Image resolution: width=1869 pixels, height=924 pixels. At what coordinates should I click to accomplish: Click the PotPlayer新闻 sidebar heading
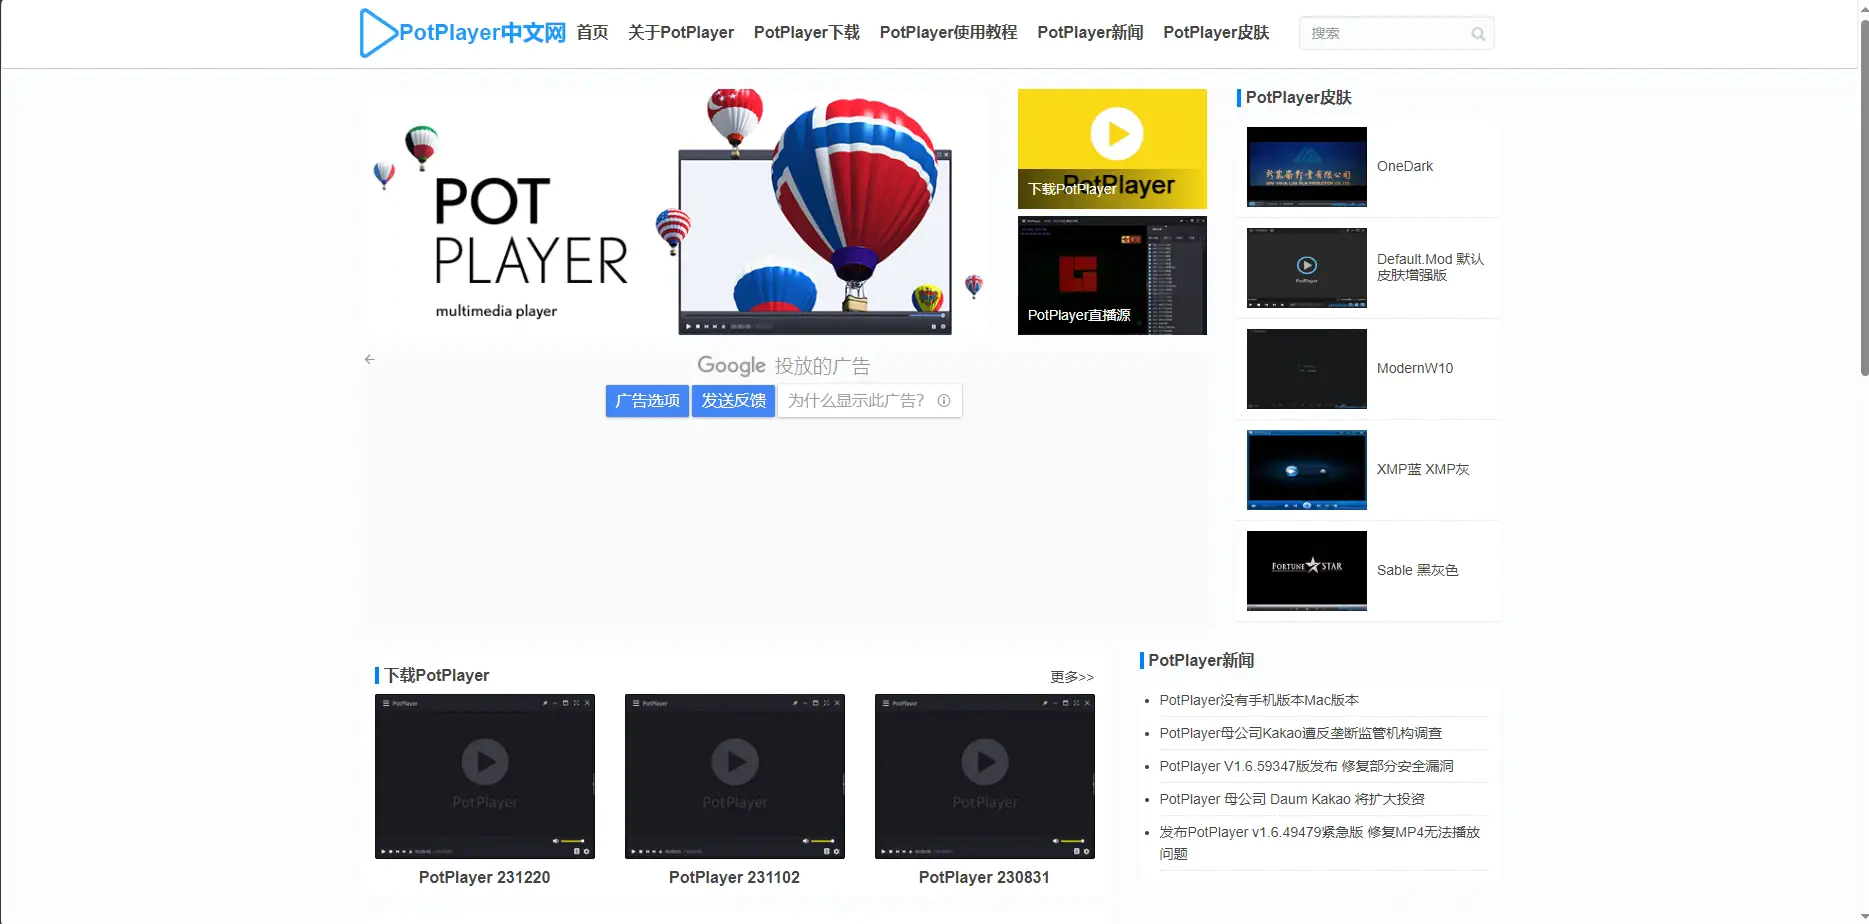point(1201,661)
